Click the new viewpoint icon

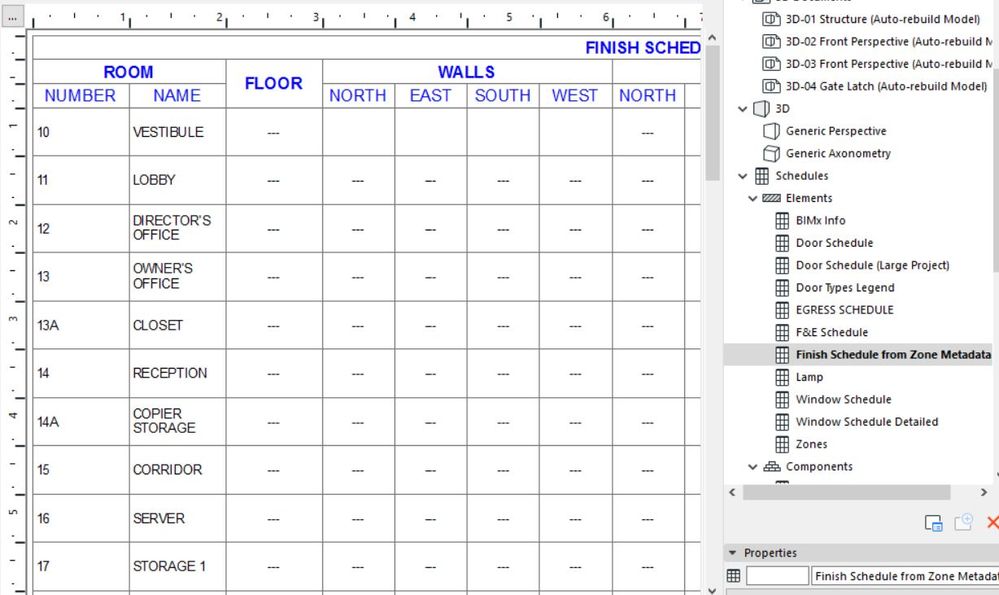(963, 522)
